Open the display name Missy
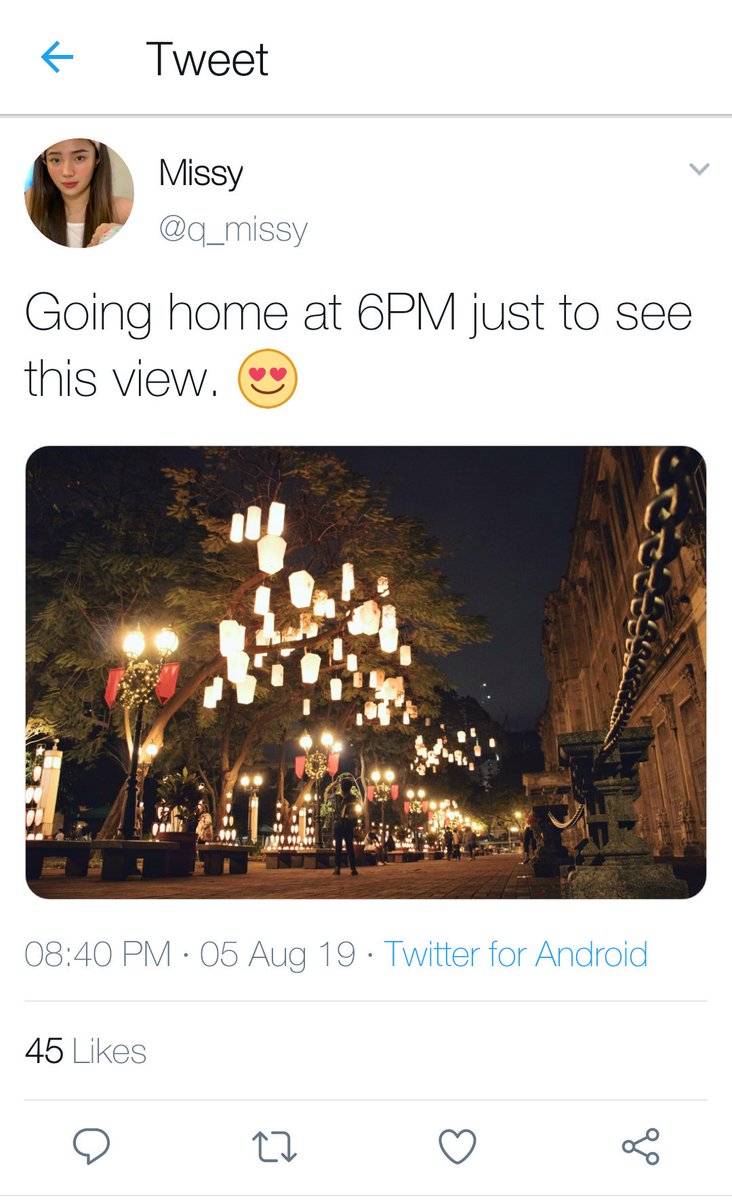The width and height of the screenshot is (732, 1200). (201, 173)
